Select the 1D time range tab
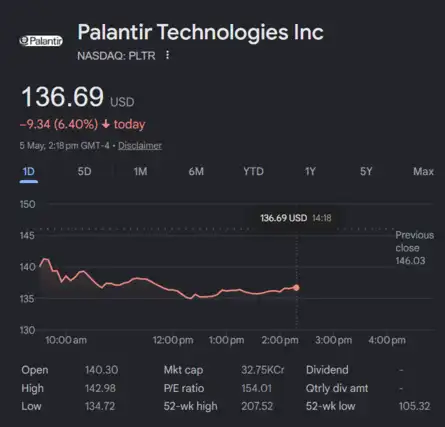Viewport: 445px width, 427px height. pyautogui.click(x=29, y=172)
